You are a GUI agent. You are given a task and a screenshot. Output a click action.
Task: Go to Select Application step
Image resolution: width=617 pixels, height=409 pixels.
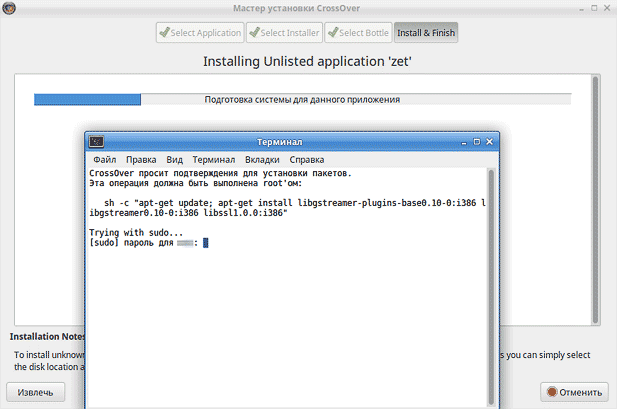200,33
